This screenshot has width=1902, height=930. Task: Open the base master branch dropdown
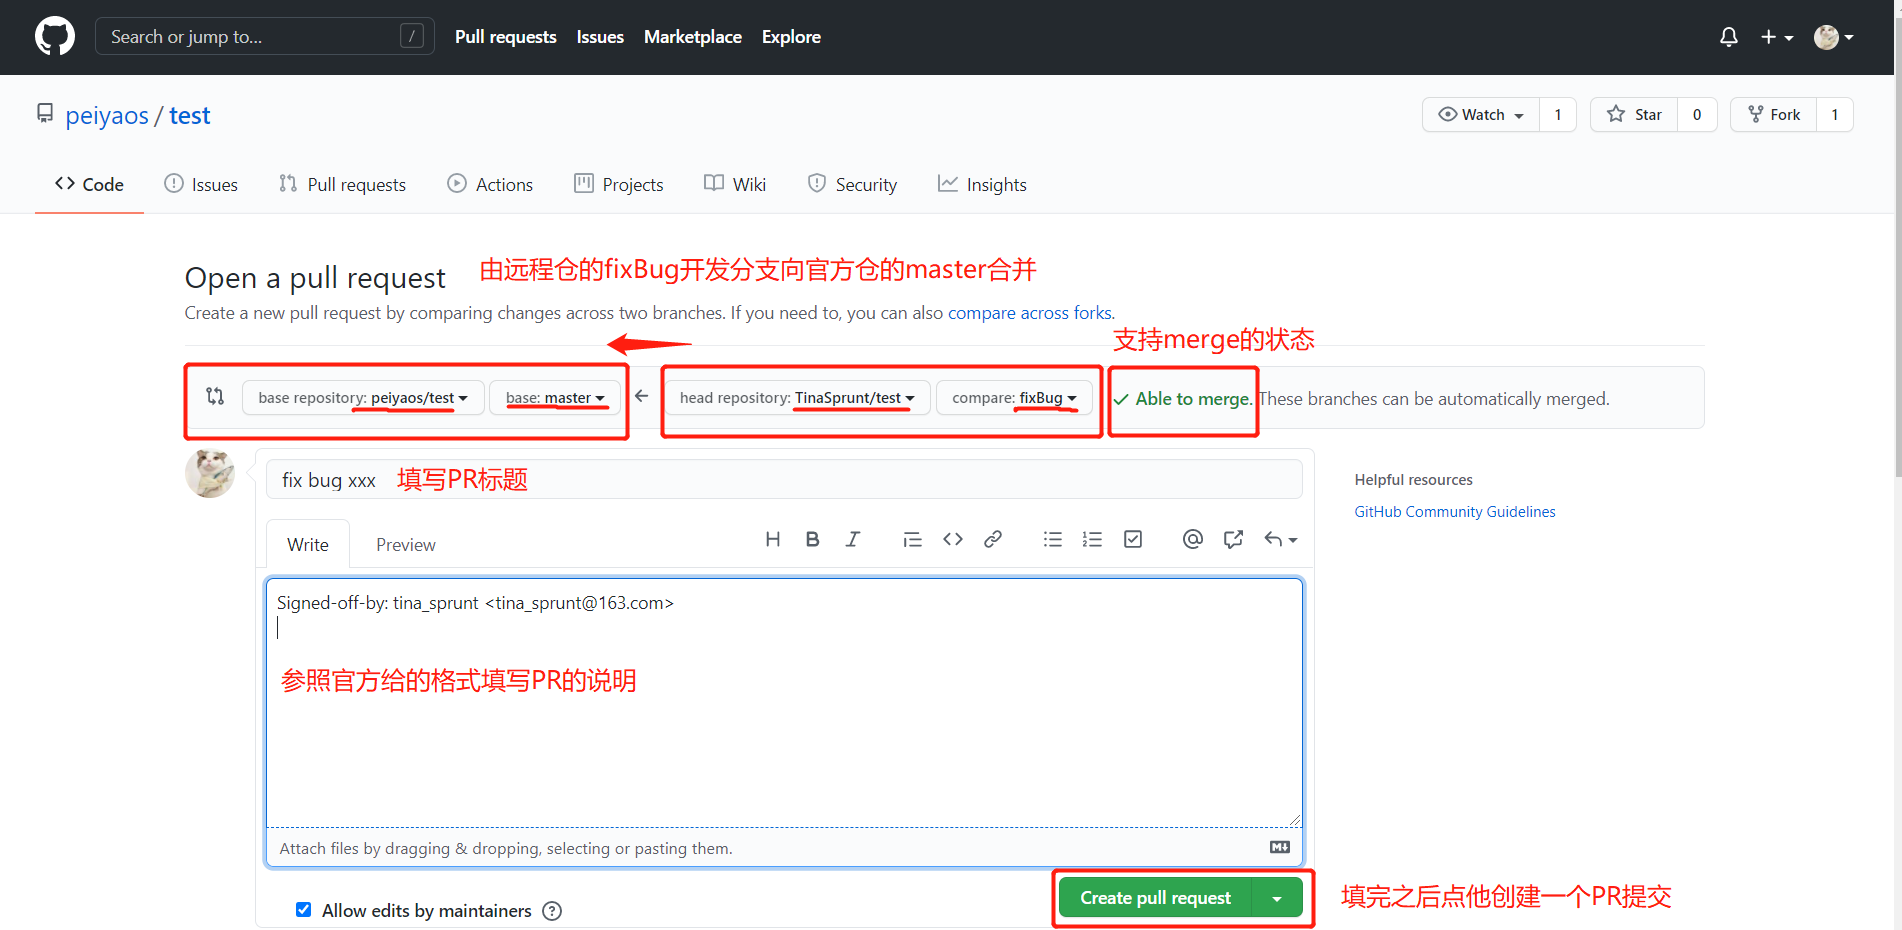click(555, 397)
